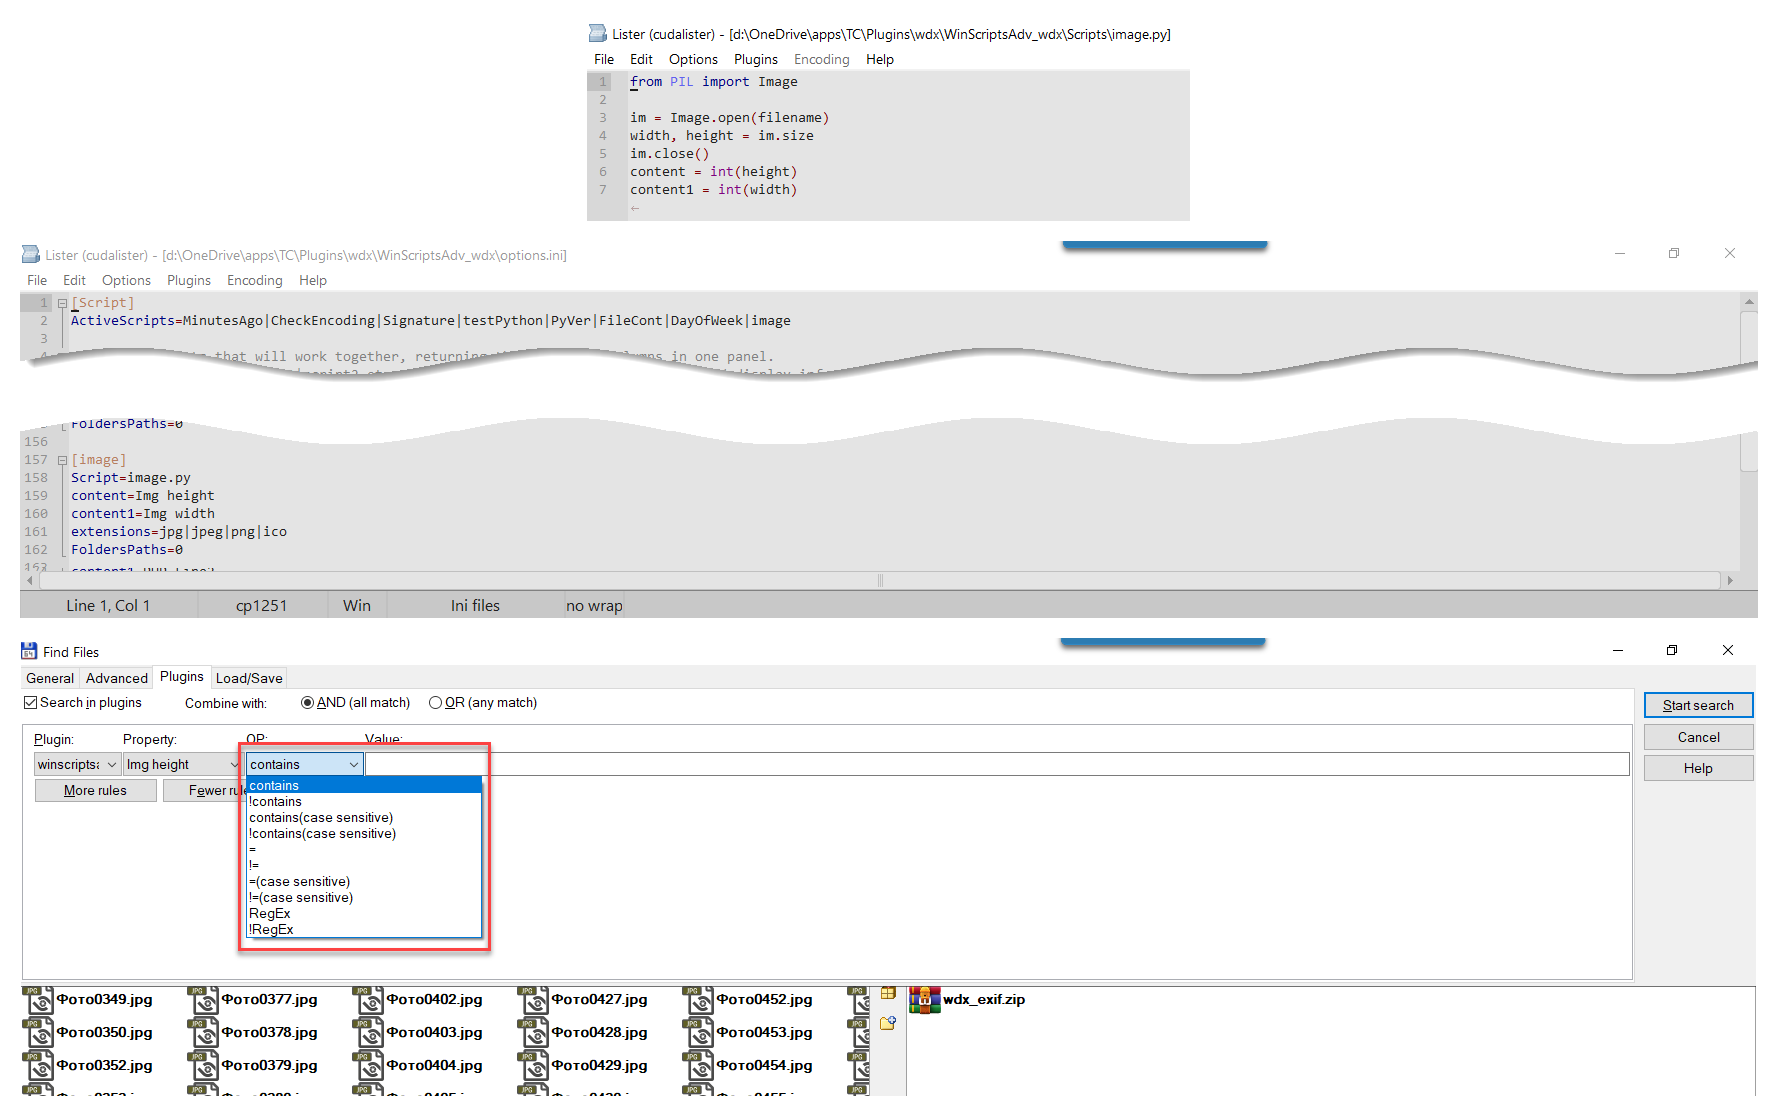
Task: Click the WinRAR icon of wdx_exif.zip
Action: [x=925, y=1000]
